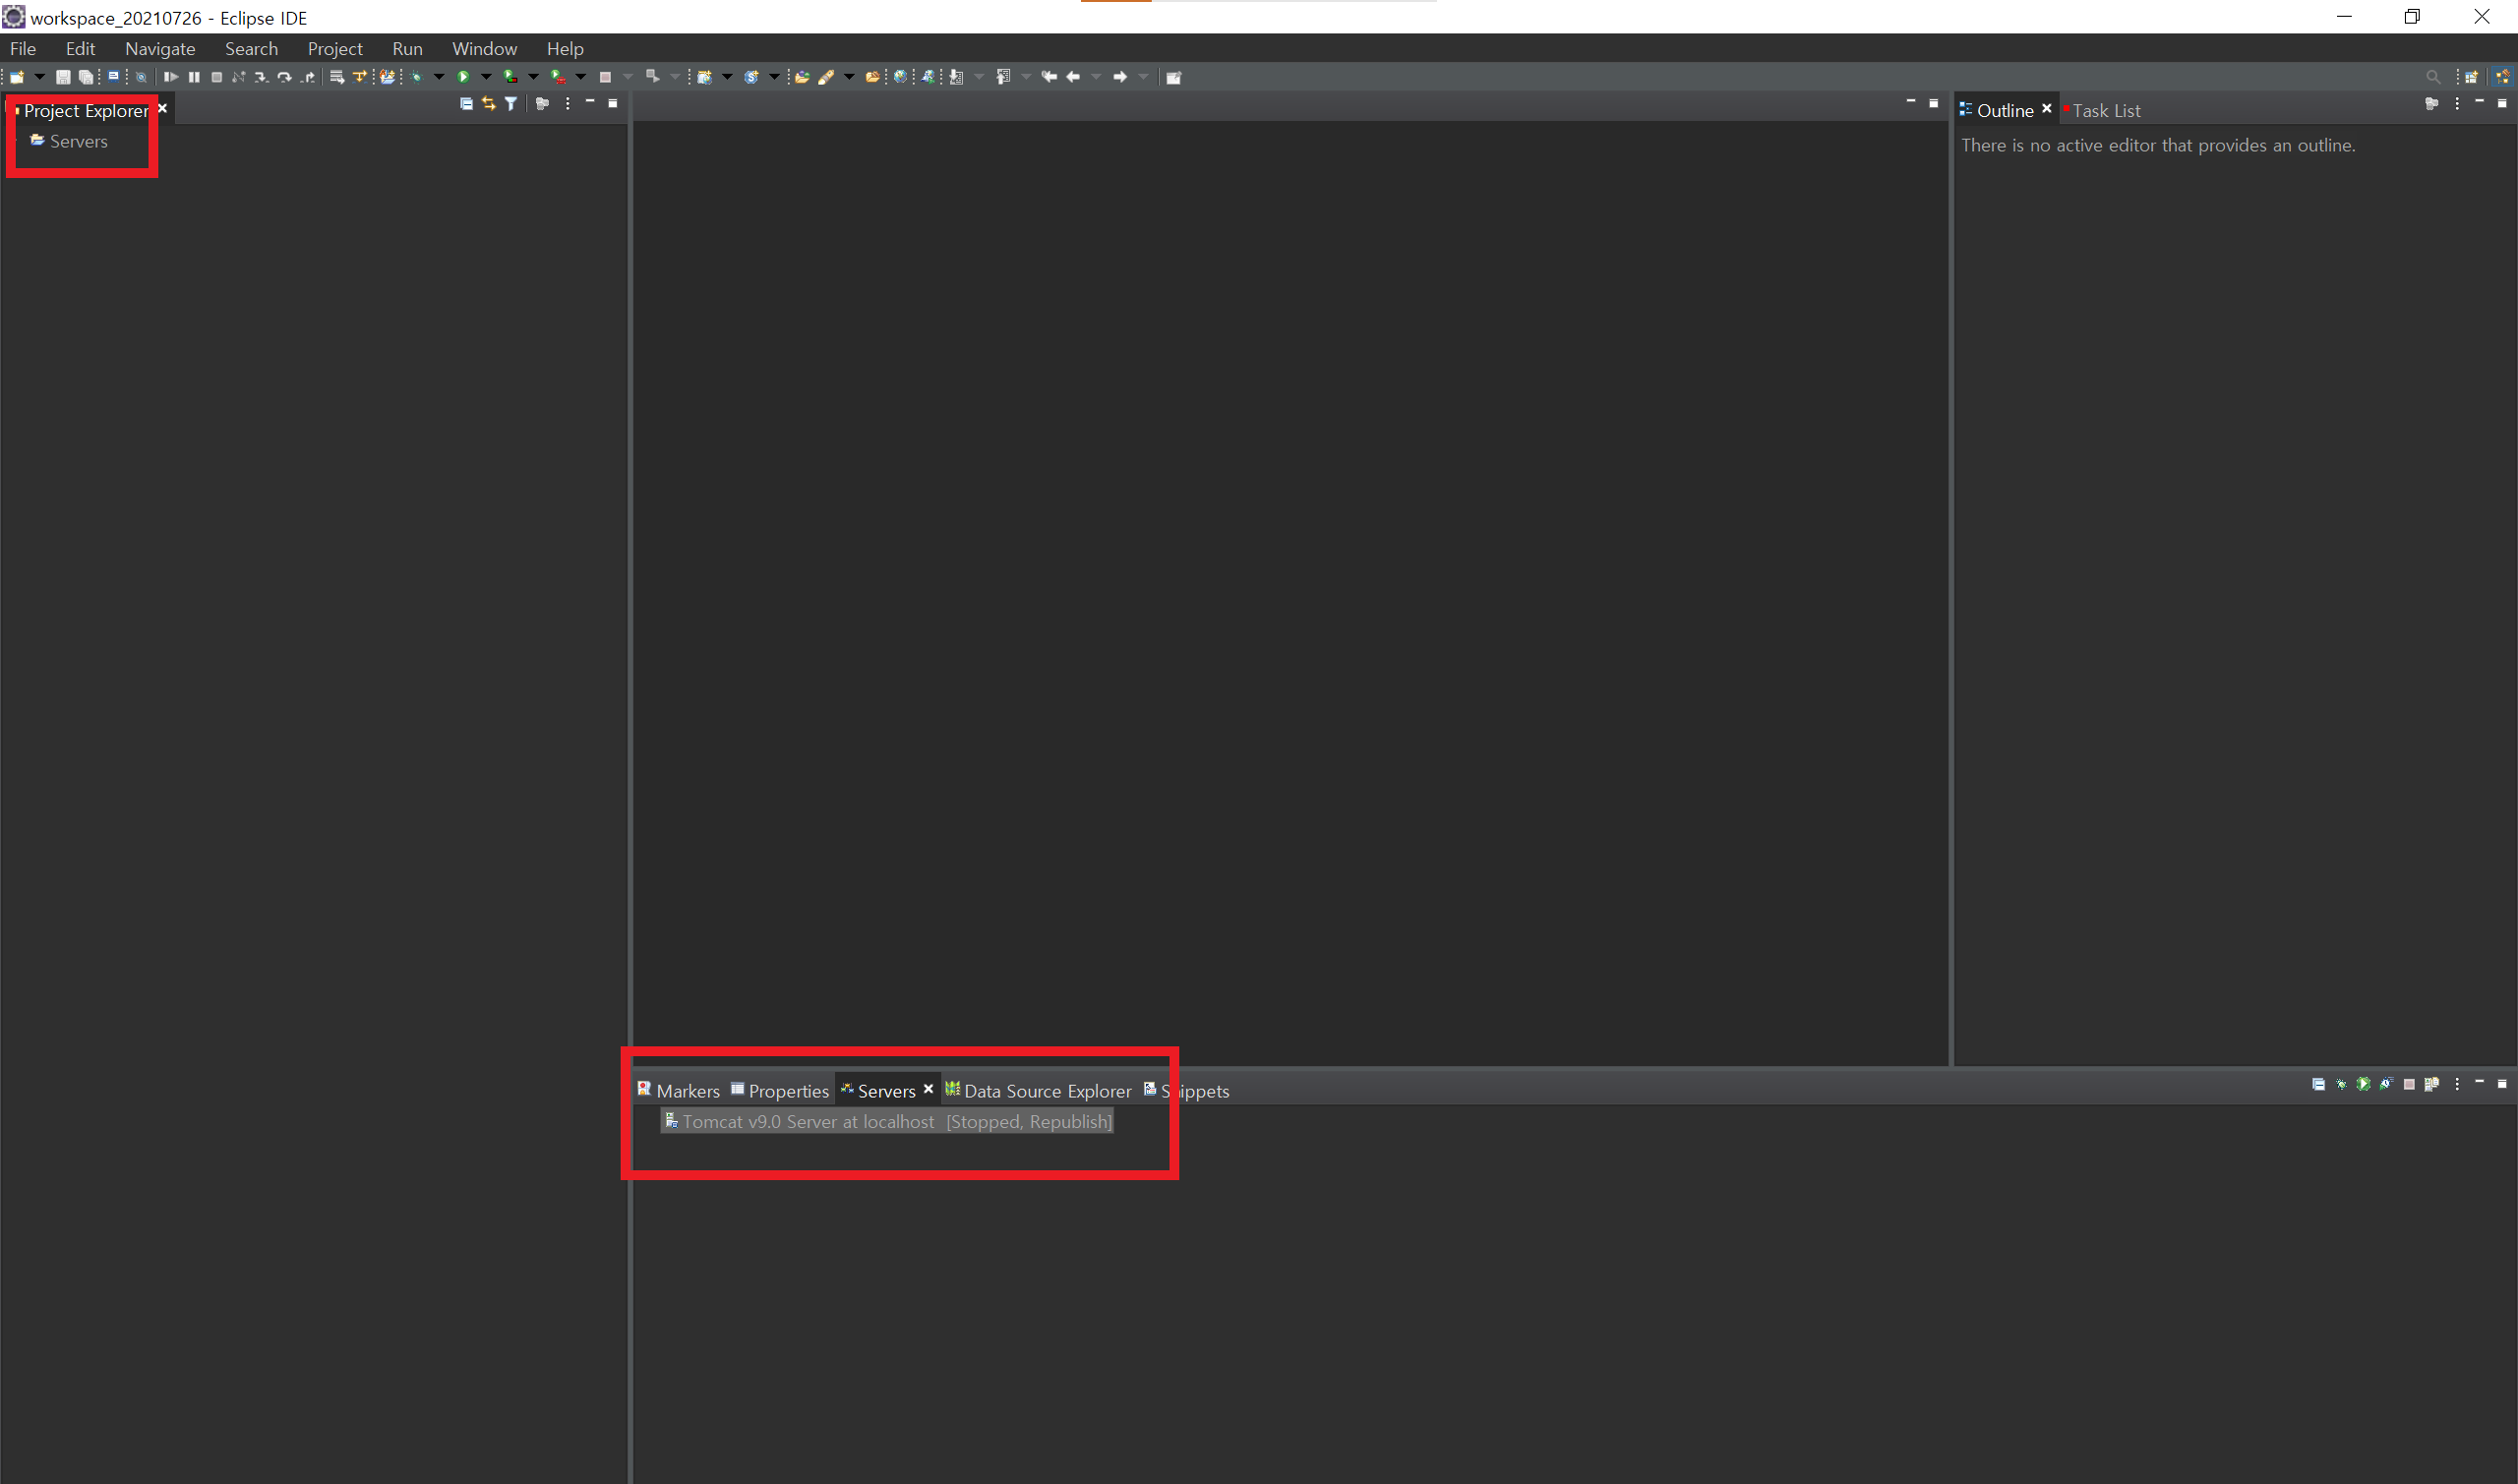Screen dimensions: 2518x1484
Task: Toggle the Java EE perspective button
Action: click(x=2502, y=77)
